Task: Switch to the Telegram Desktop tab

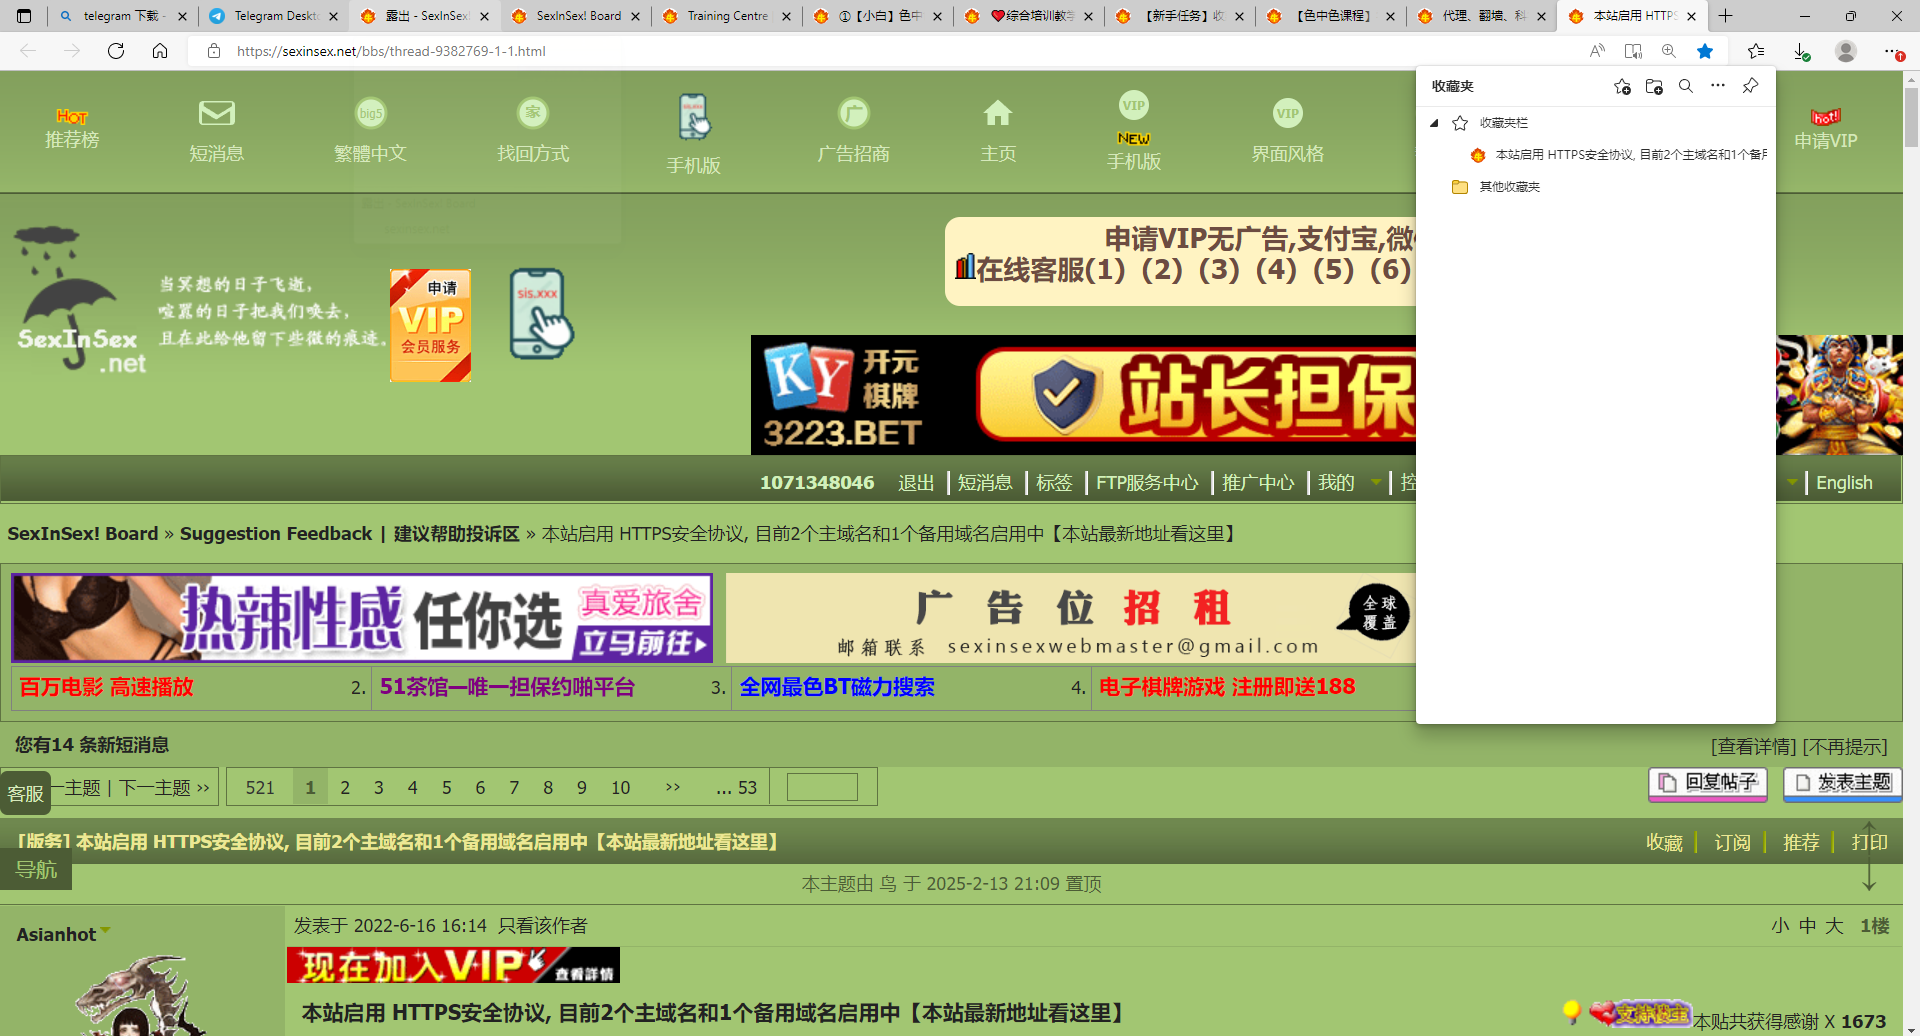Action: coord(272,16)
